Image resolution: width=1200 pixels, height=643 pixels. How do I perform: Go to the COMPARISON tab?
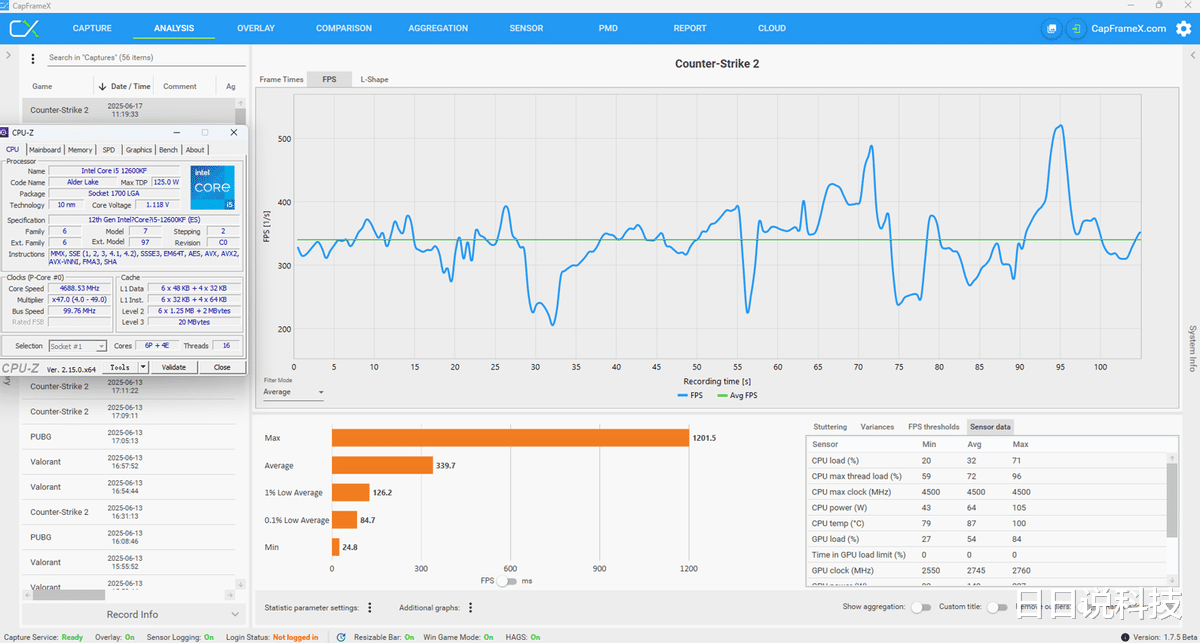tap(344, 28)
